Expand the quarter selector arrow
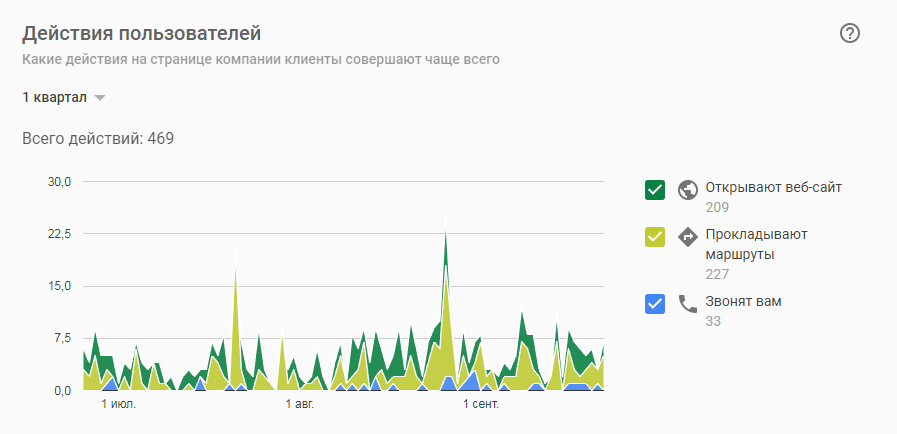This screenshot has width=897, height=434. click(x=100, y=98)
